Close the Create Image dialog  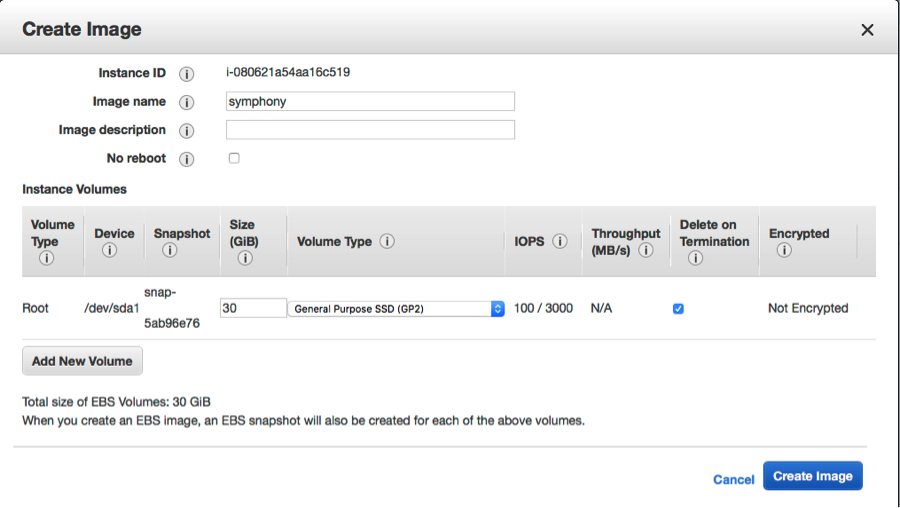(867, 30)
